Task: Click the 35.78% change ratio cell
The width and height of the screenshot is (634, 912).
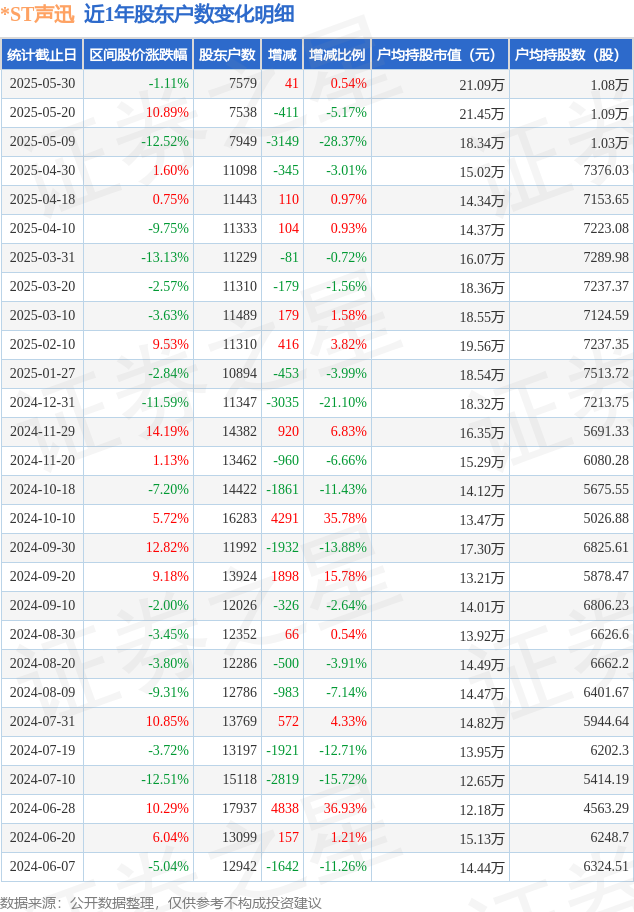Action: [345, 519]
